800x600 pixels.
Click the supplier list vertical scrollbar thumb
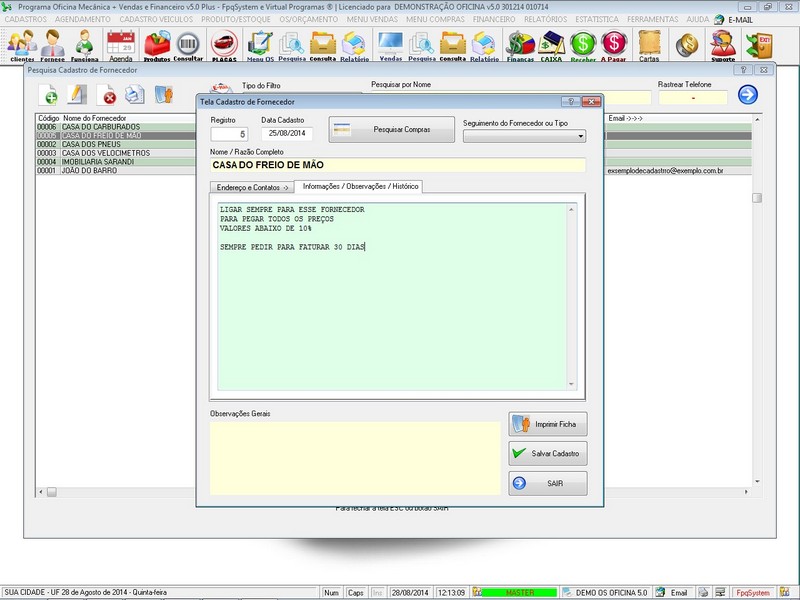point(757,198)
